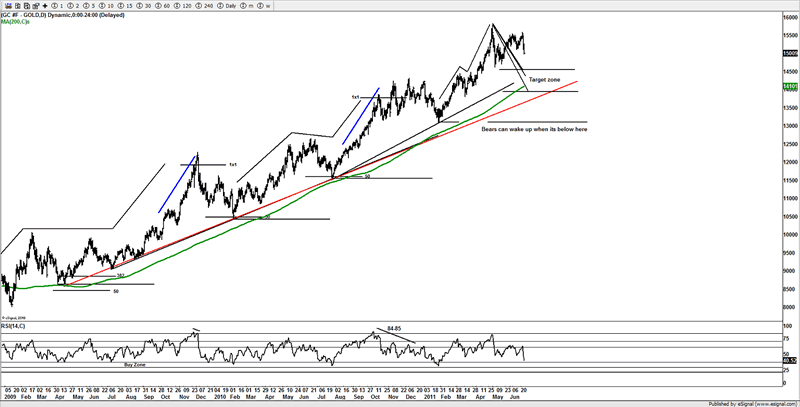Click the RSI current value tag 40.52
This screenshot has width=800, height=407.
(x=792, y=361)
